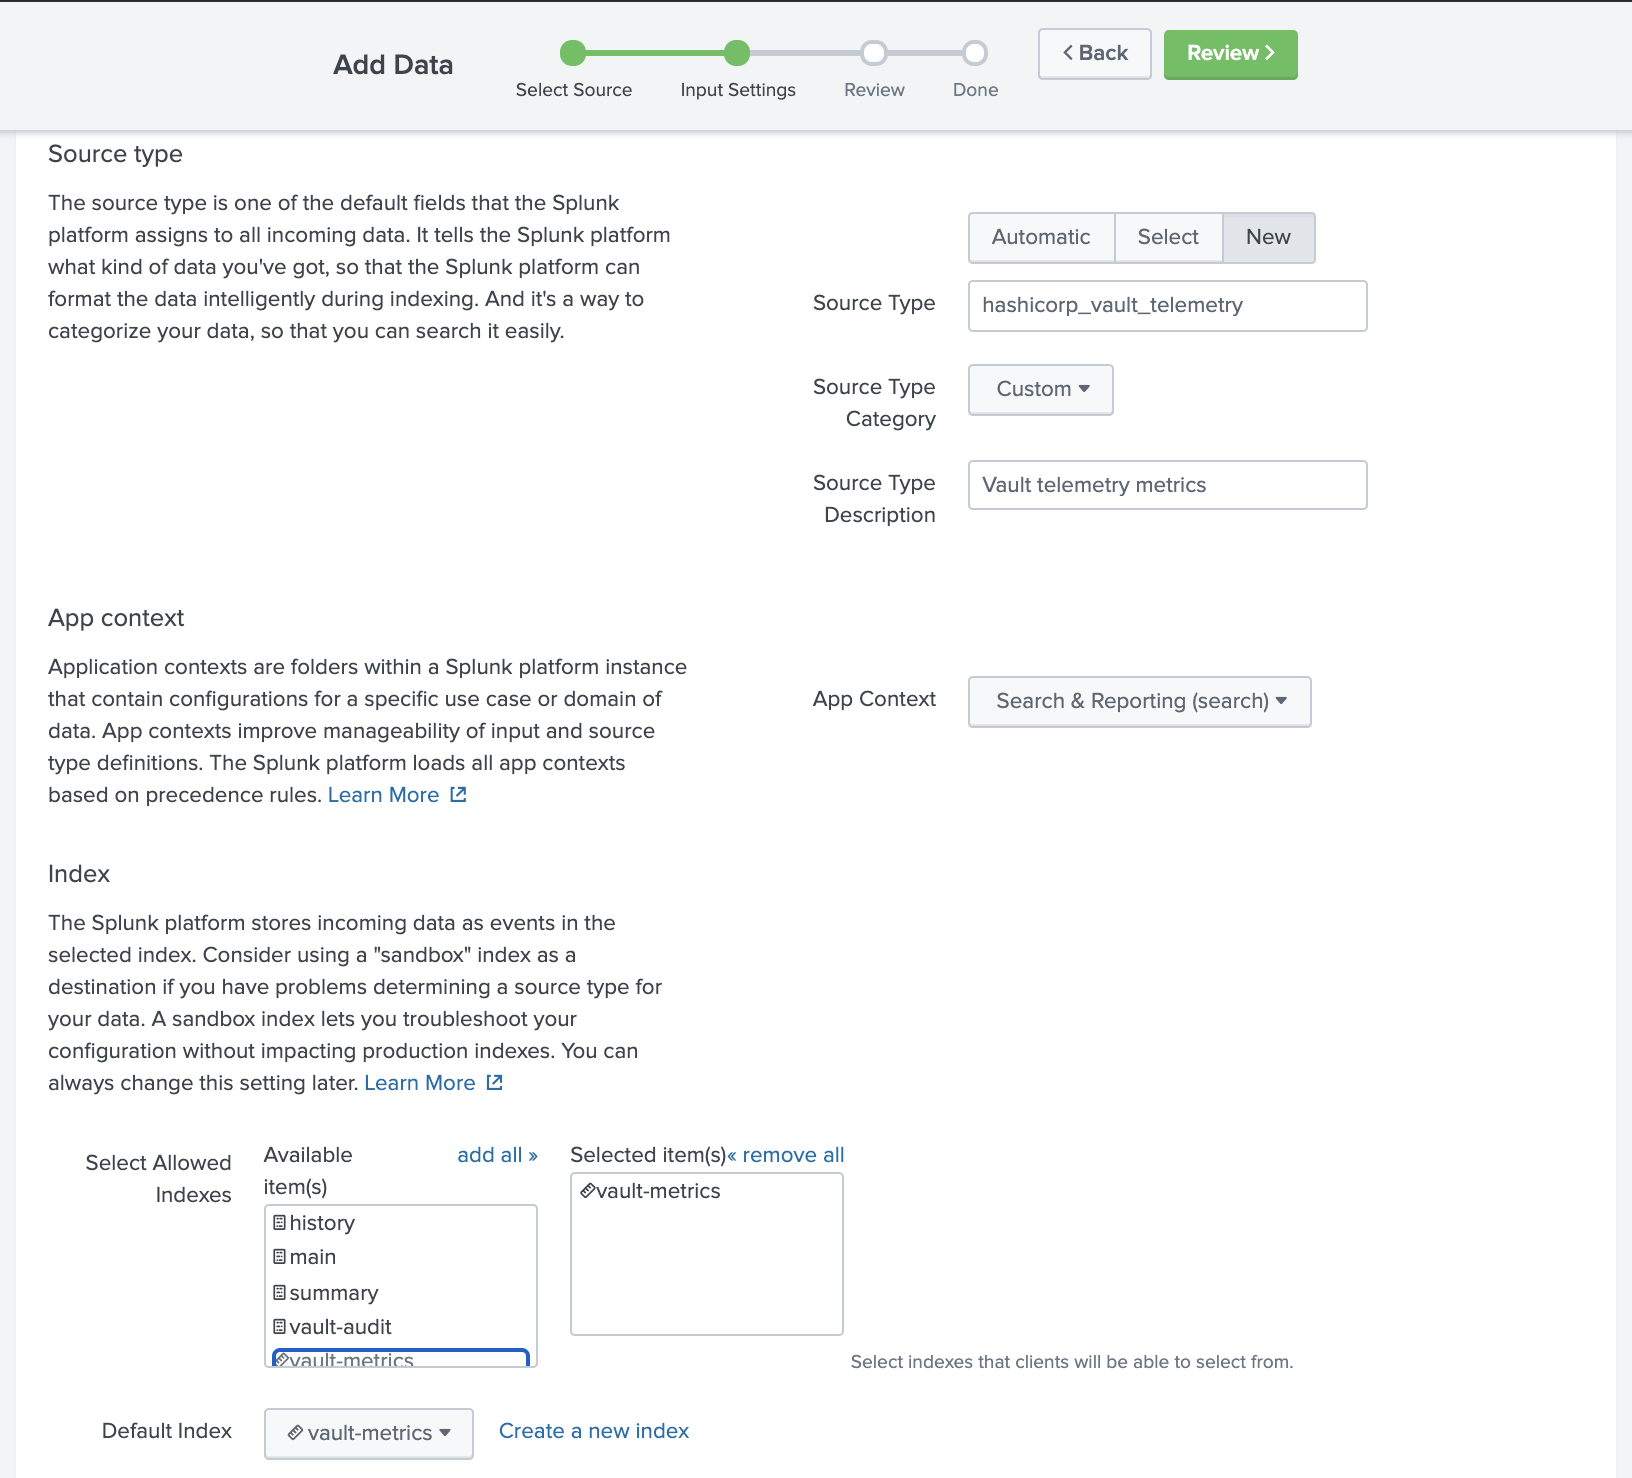
Task: Click the index icon beside vault-metrics in Available items
Action: [x=284, y=1358]
